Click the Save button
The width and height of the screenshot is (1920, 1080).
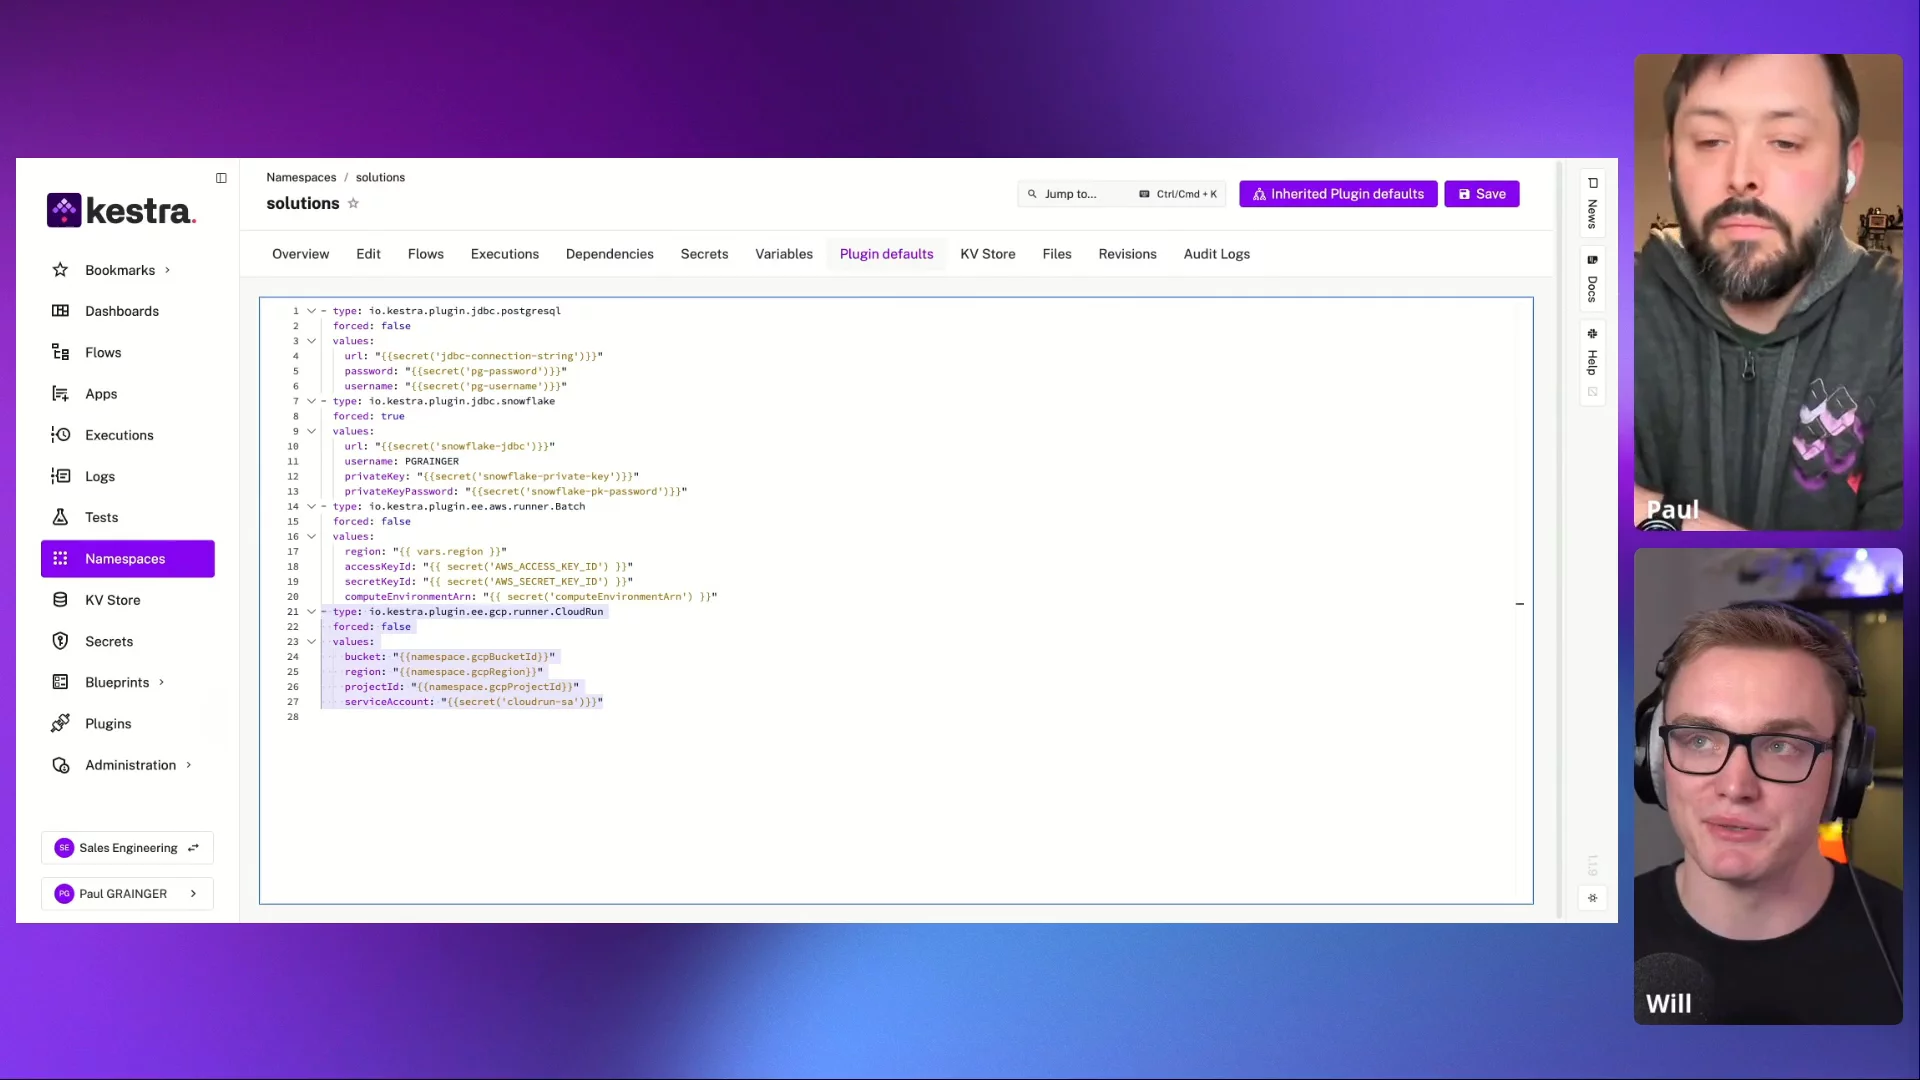point(1481,194)
